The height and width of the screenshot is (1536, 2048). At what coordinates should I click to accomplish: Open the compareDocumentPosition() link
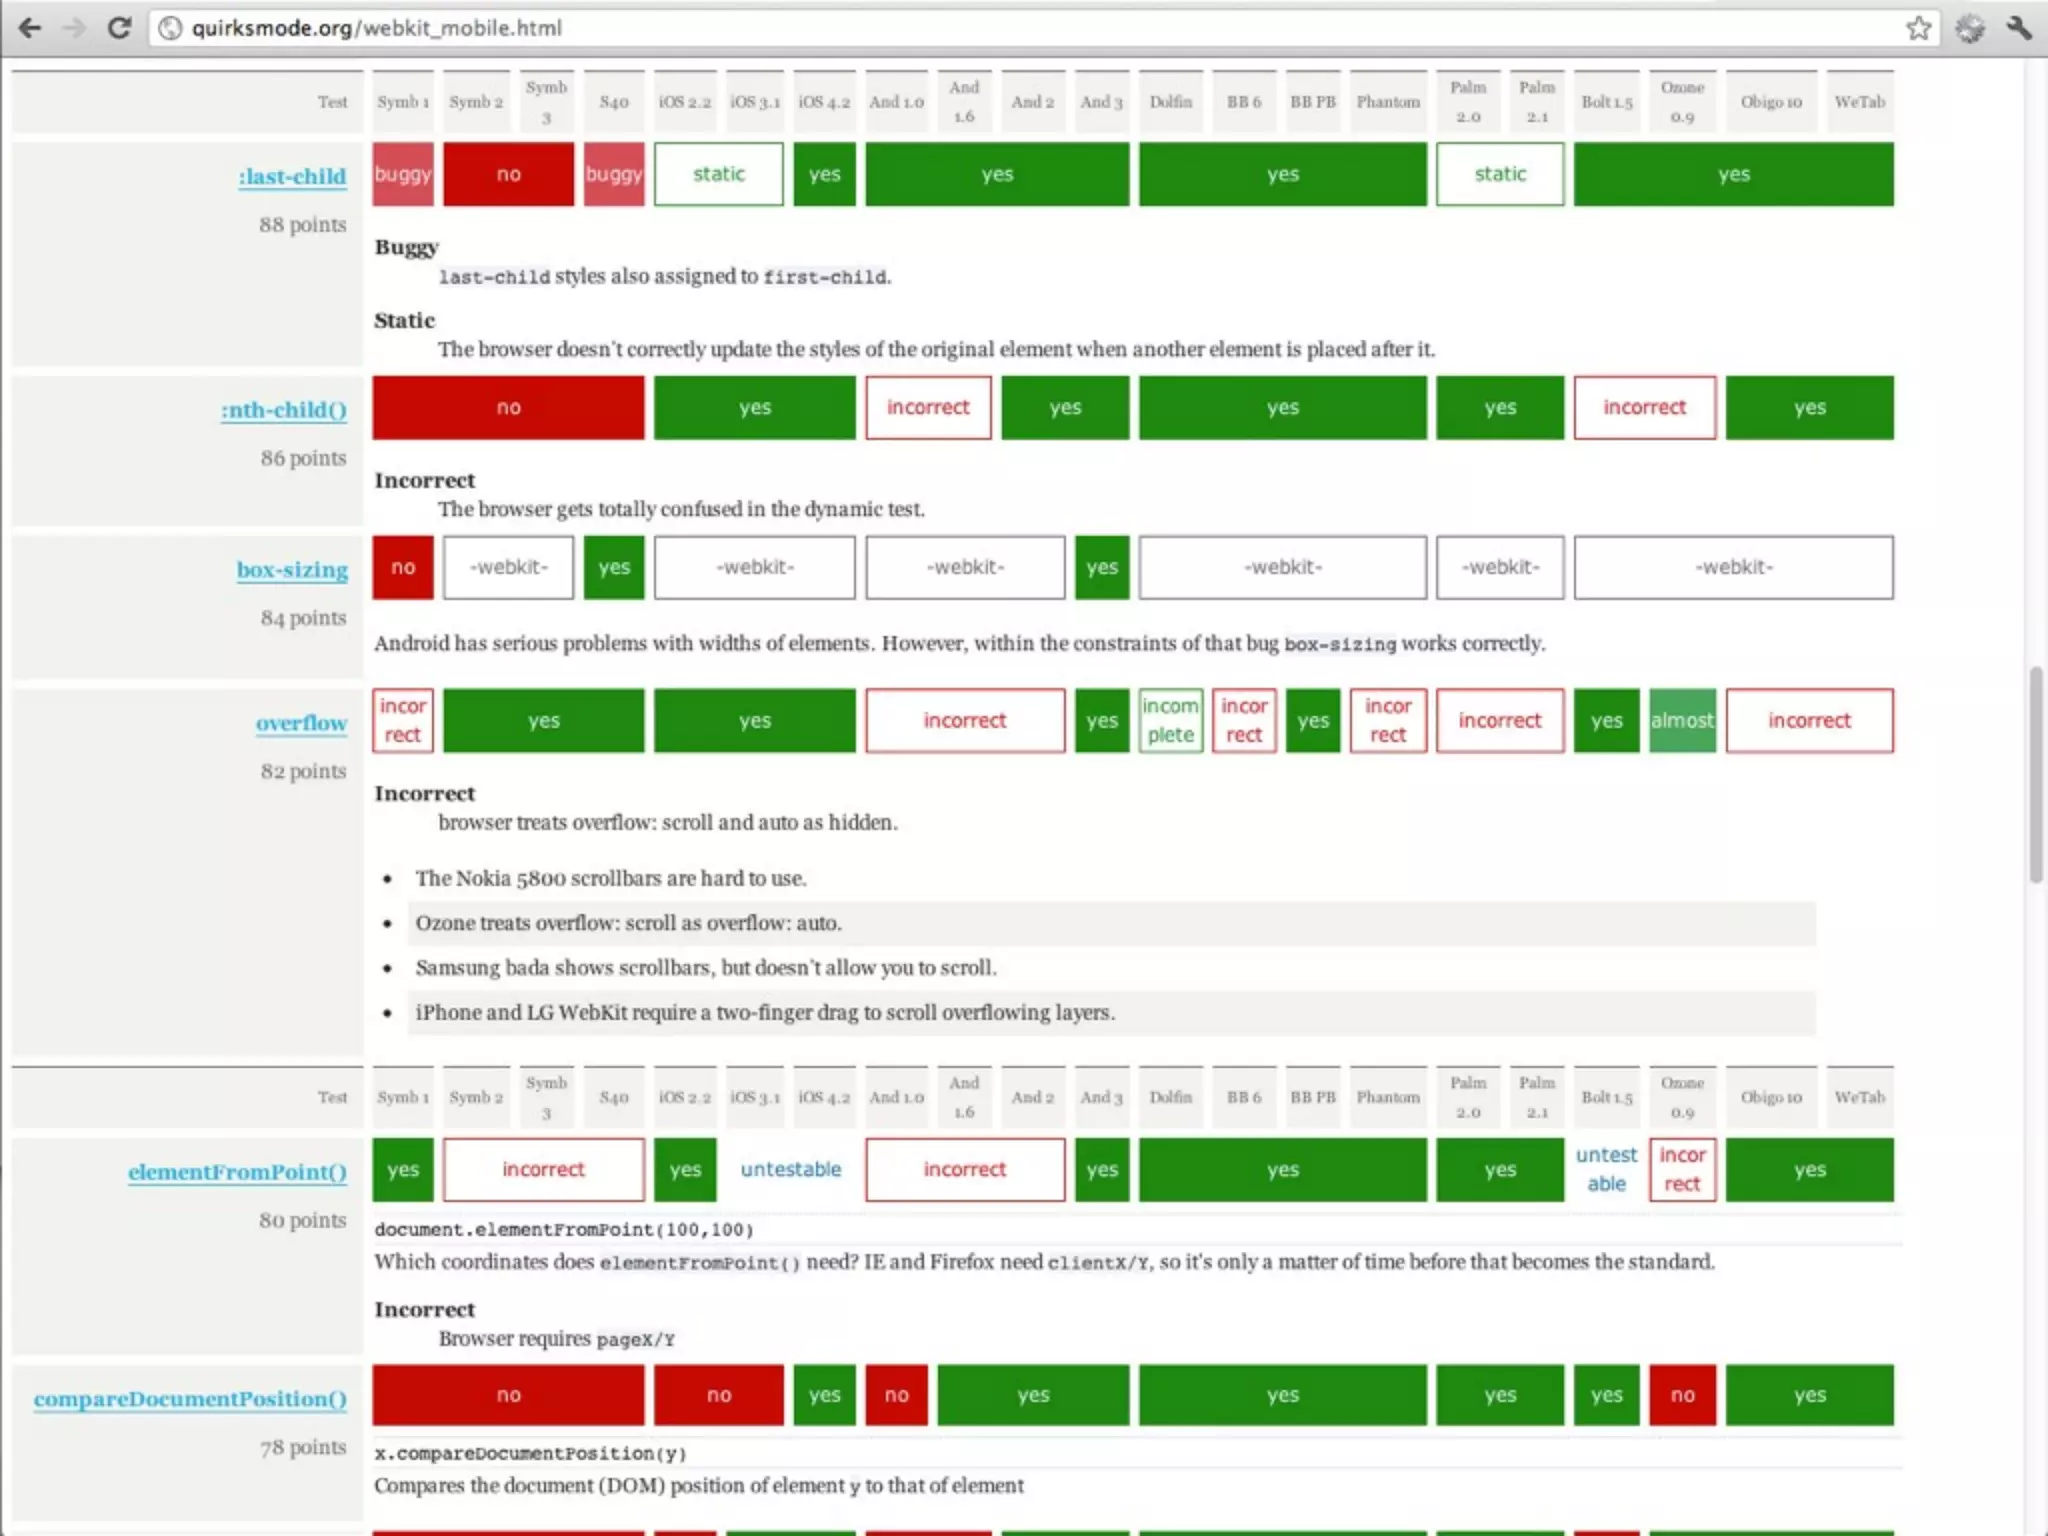point(190,1399)
